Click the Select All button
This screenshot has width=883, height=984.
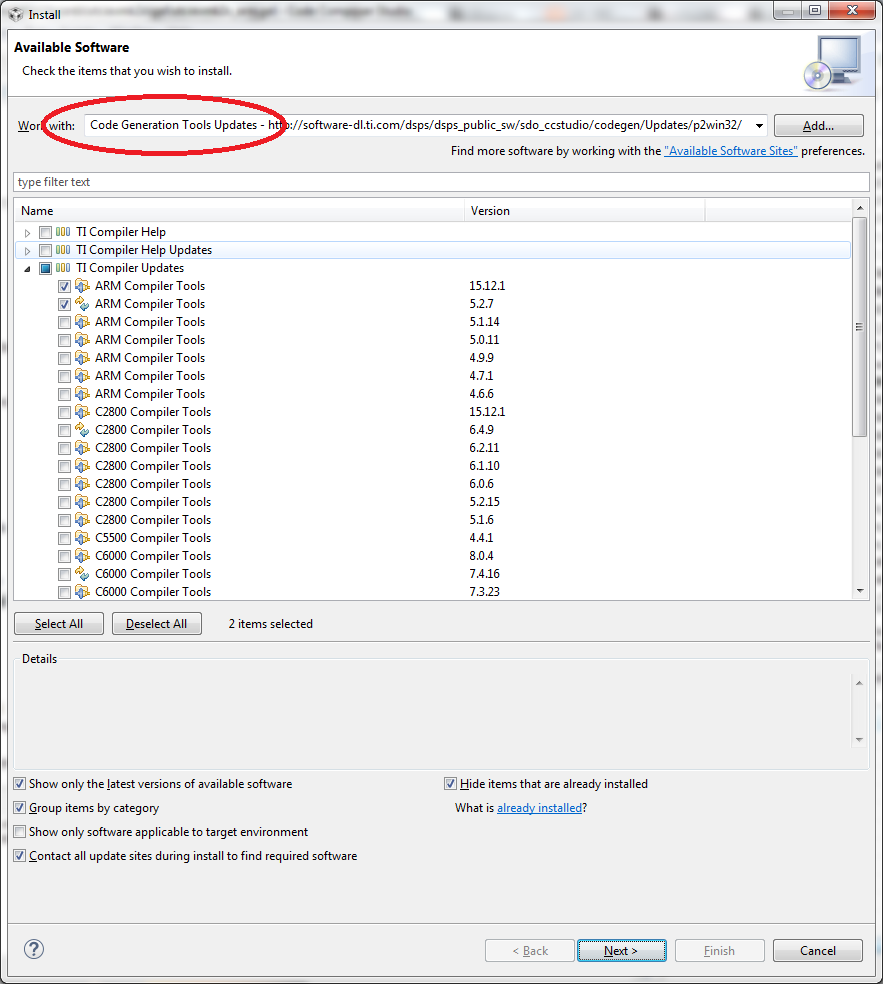tap(59, 624)
